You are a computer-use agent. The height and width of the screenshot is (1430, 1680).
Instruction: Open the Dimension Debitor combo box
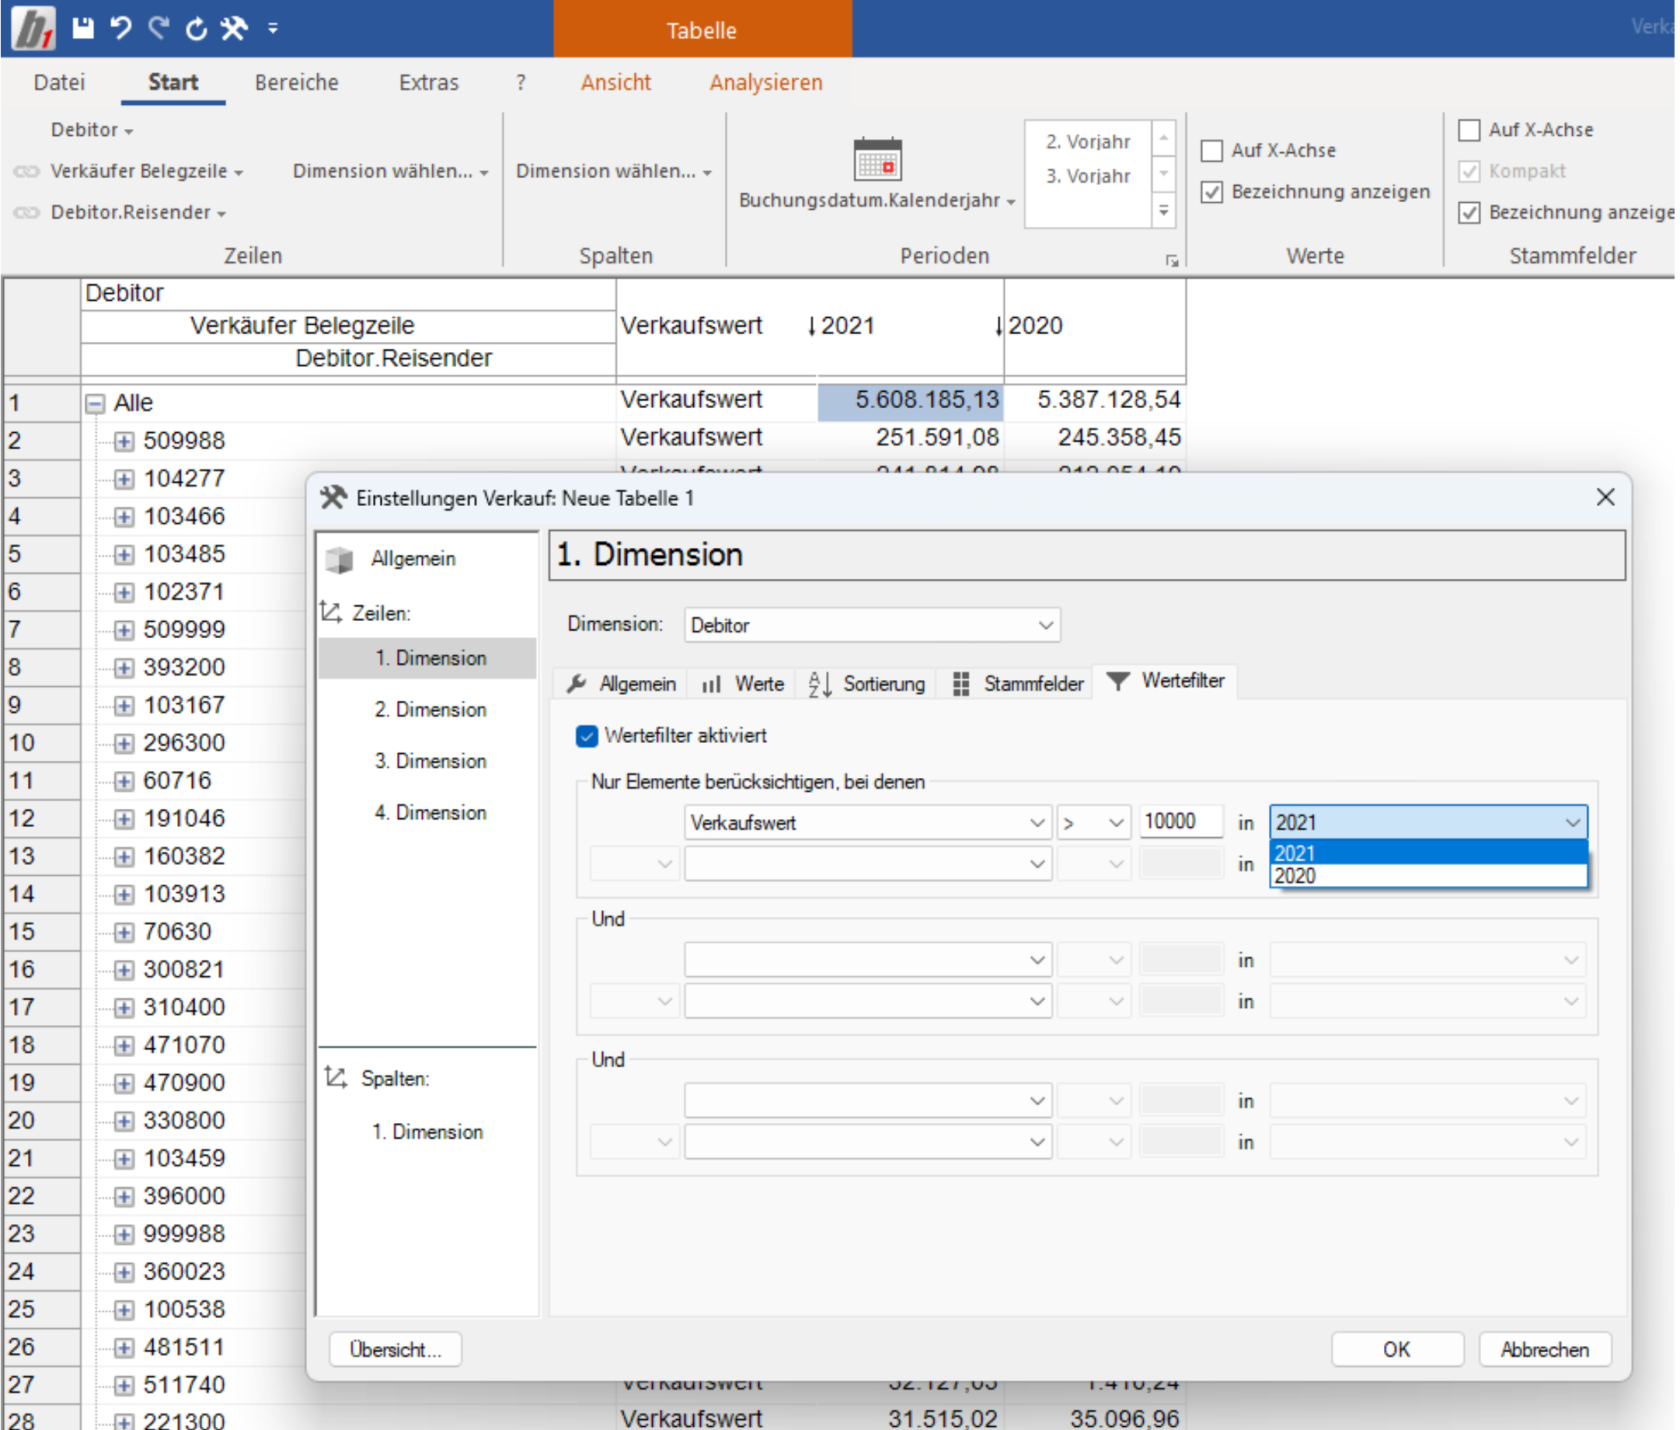click(872, 626)
